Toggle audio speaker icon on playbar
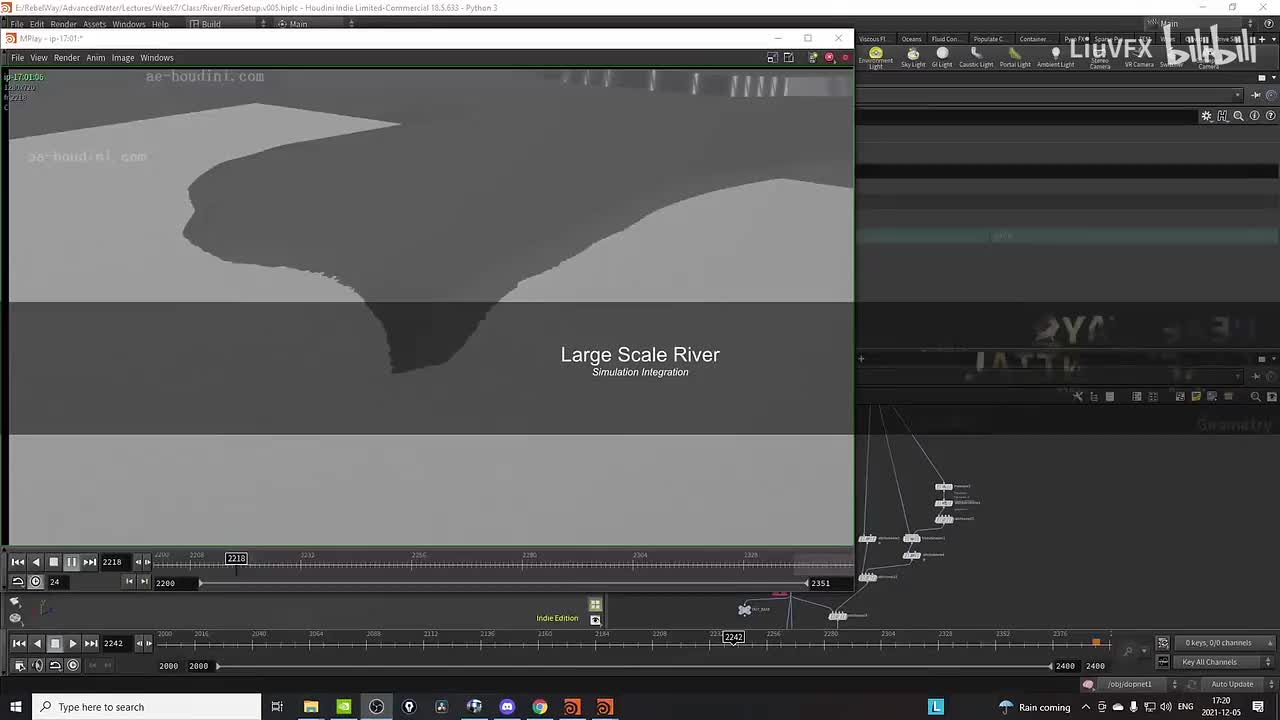This screenshot has width=1280, height=720. click(37, 665)
